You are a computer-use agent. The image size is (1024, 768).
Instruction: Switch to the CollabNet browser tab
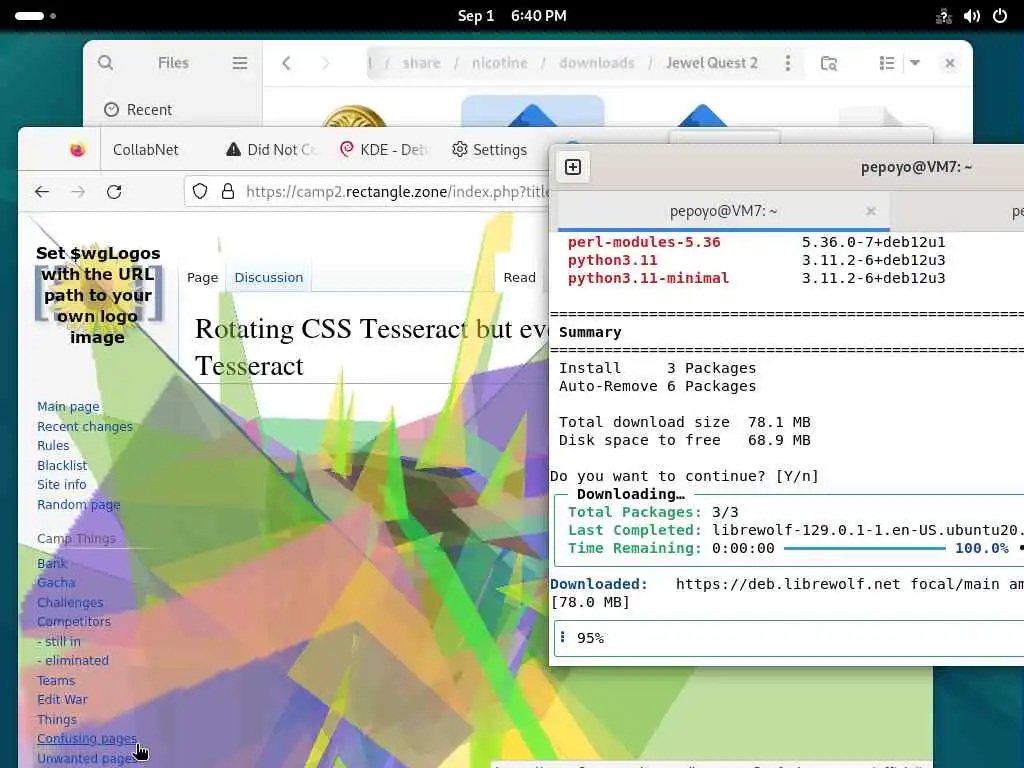pos(146,150)
